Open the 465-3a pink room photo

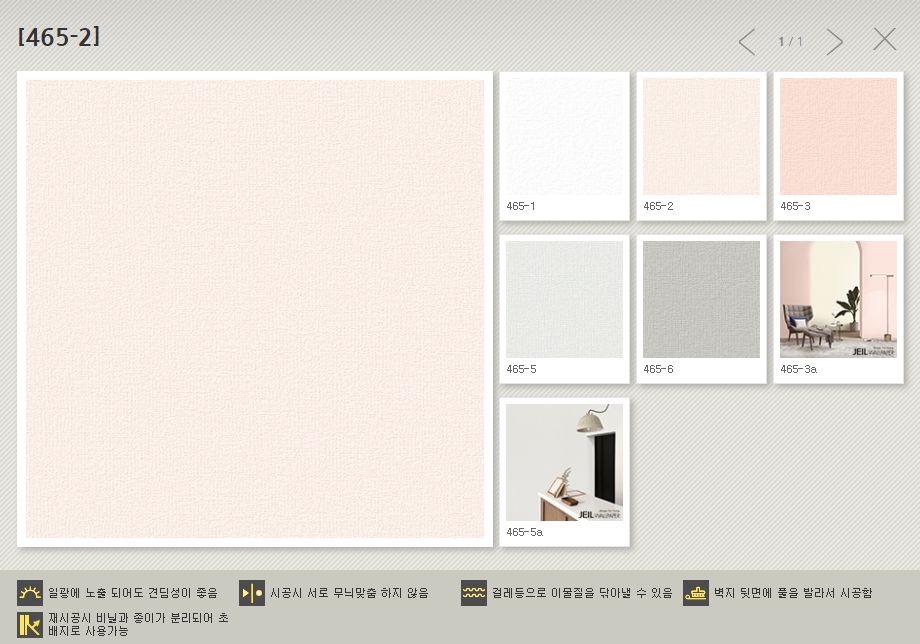point(838,299)
